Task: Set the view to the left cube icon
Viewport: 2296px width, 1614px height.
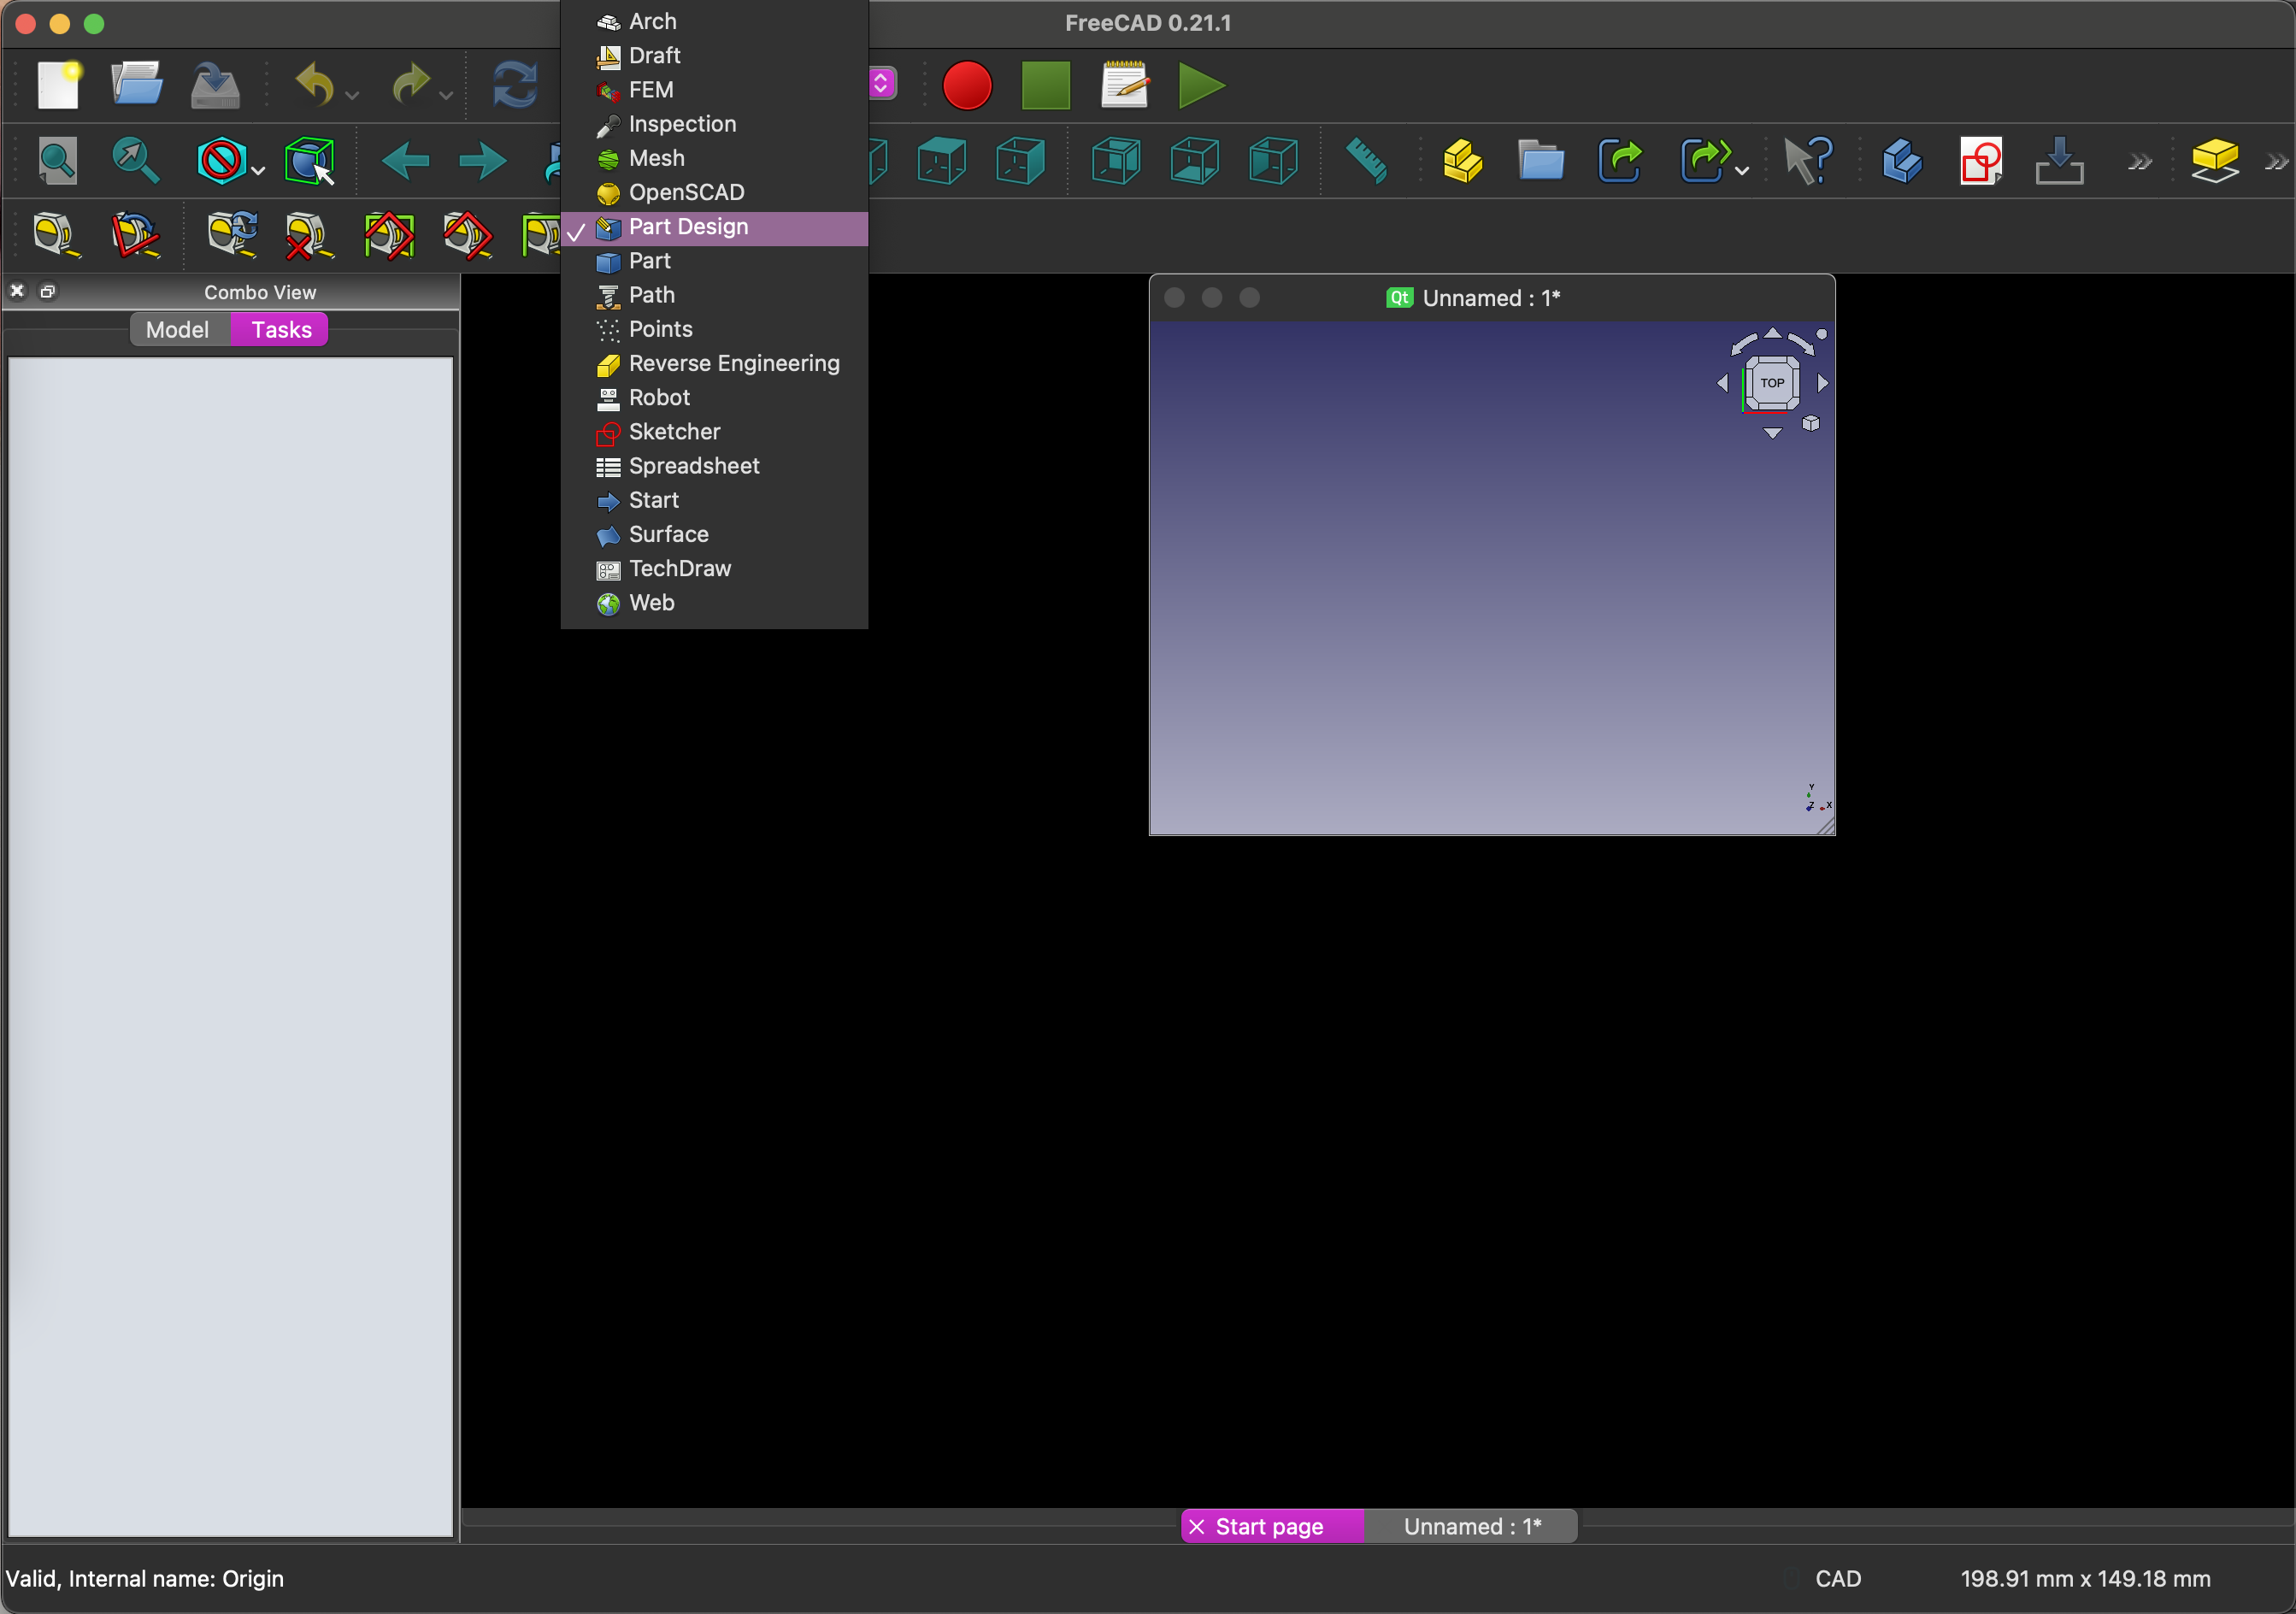Action: click(x=1274, y=161)
